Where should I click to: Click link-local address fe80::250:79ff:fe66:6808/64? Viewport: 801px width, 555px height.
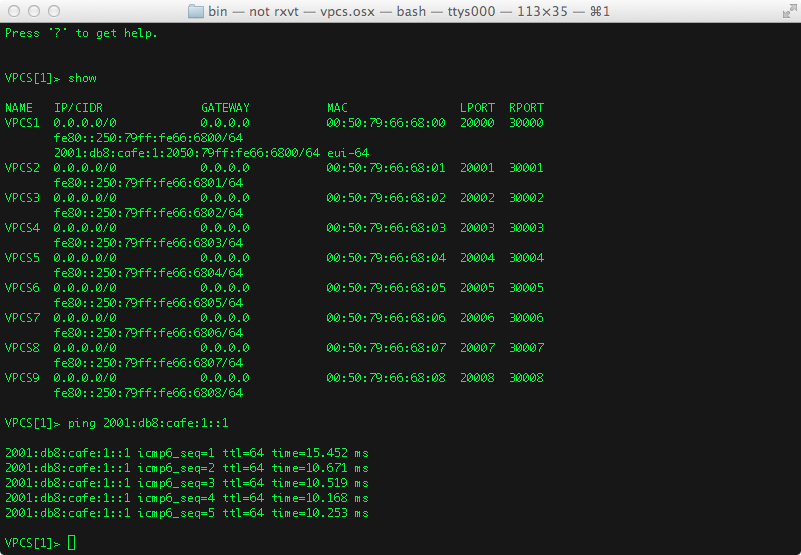point(148,393)
